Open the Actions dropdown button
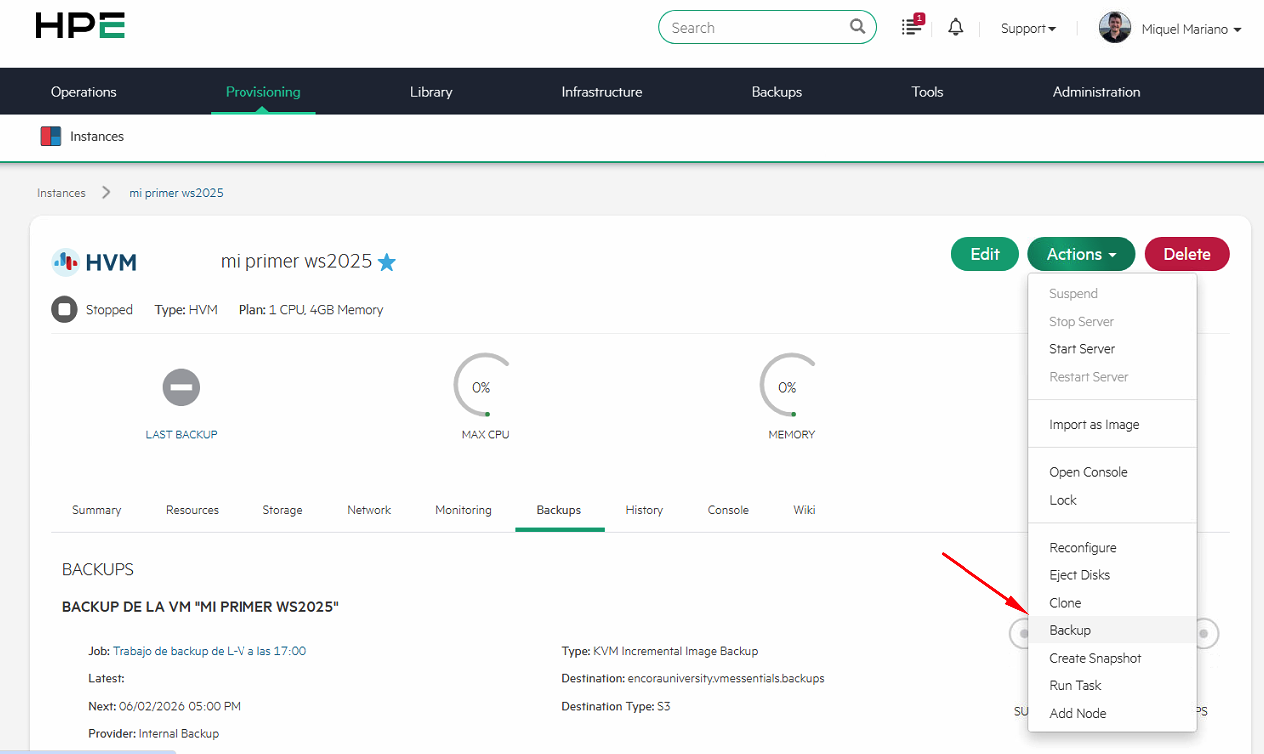 point(1080,254)
